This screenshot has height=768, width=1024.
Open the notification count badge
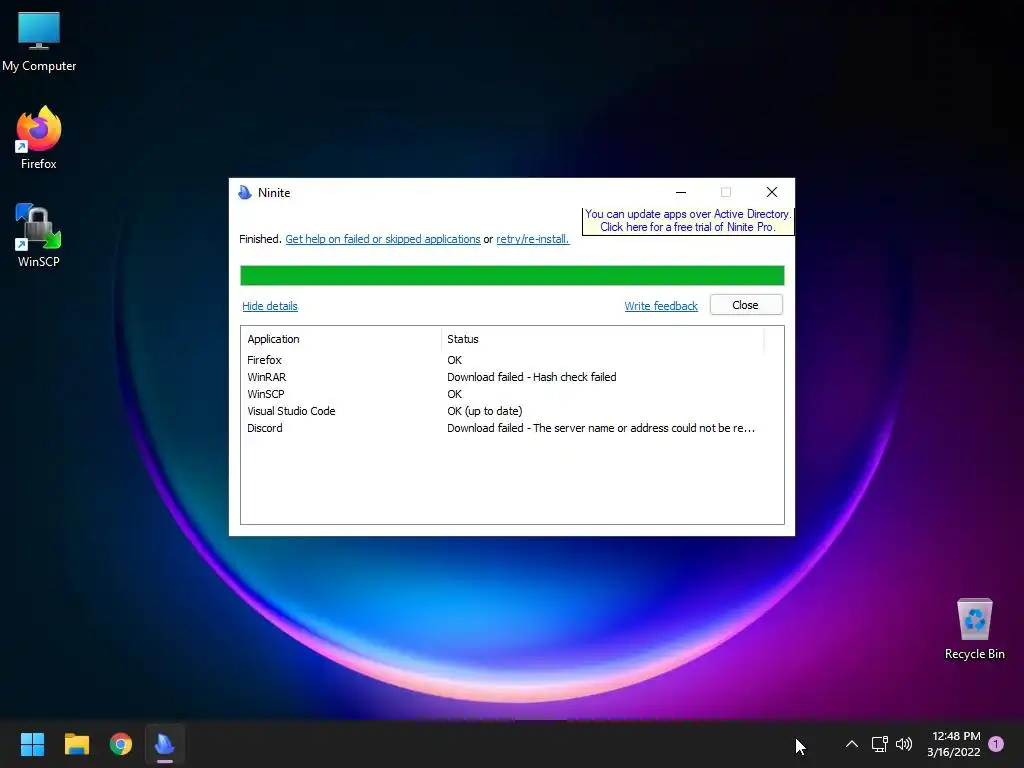tap(996, 744)
